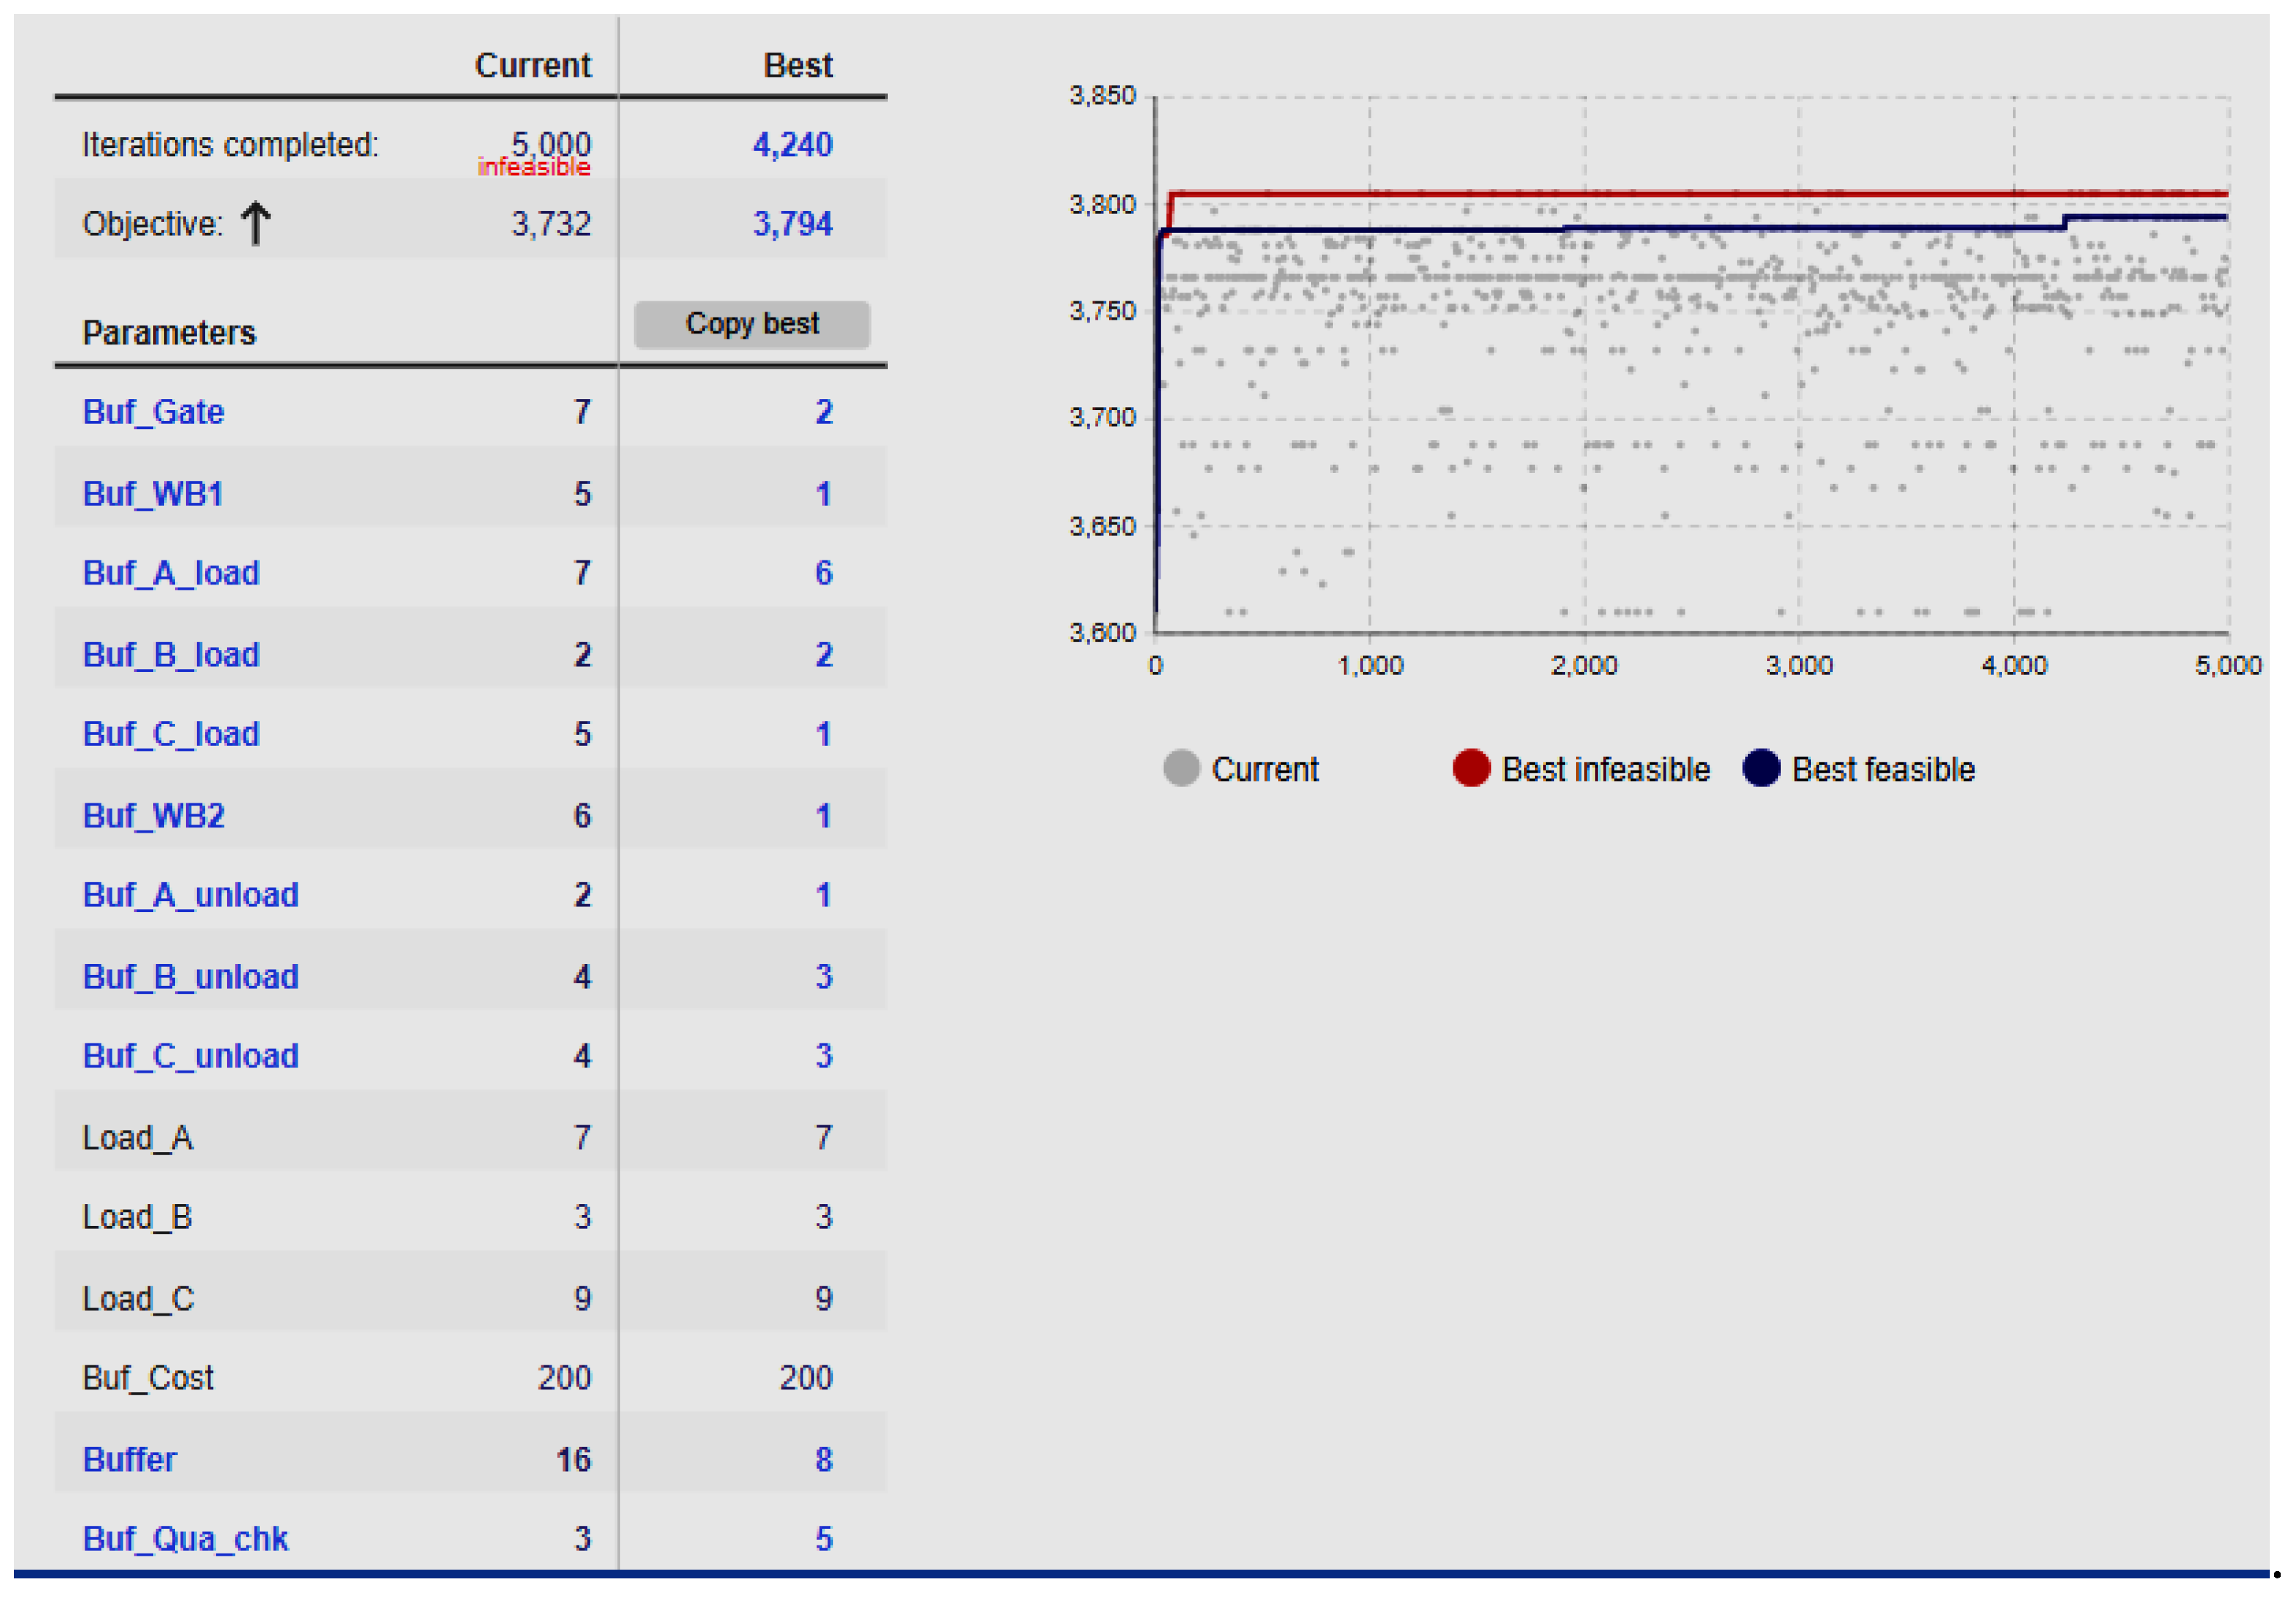Screen dimensions: 2296x1601
Task: Click the Best infeasible legend label
Action: click(x=1605, y=769)
